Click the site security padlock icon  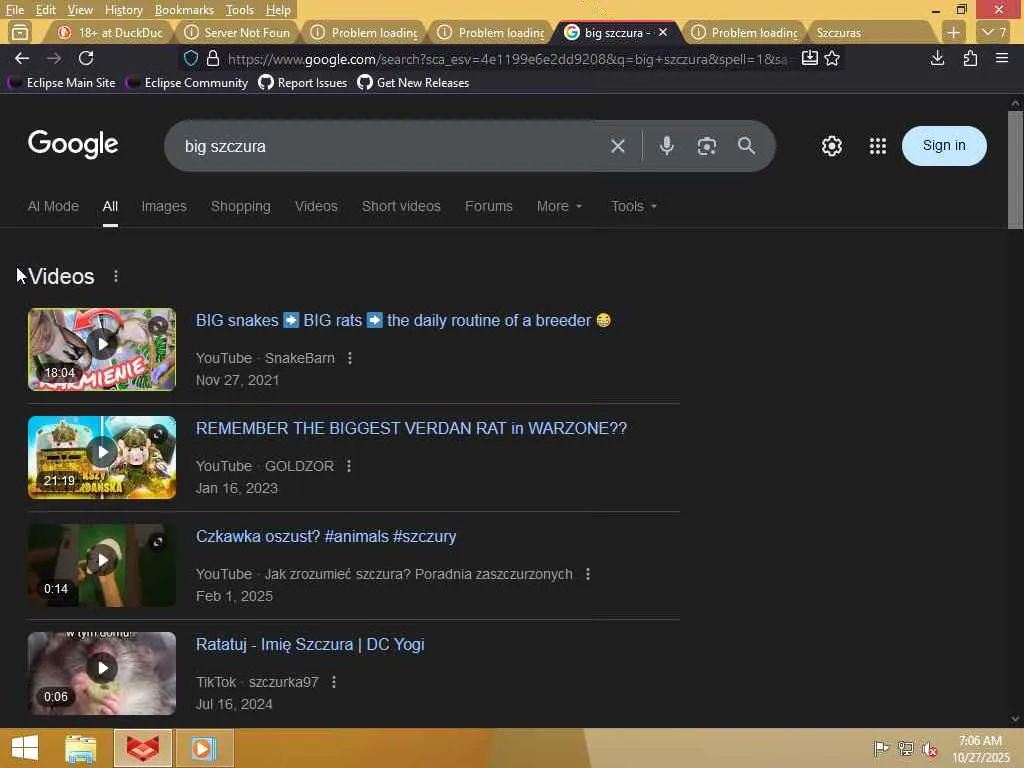point(213,58)
